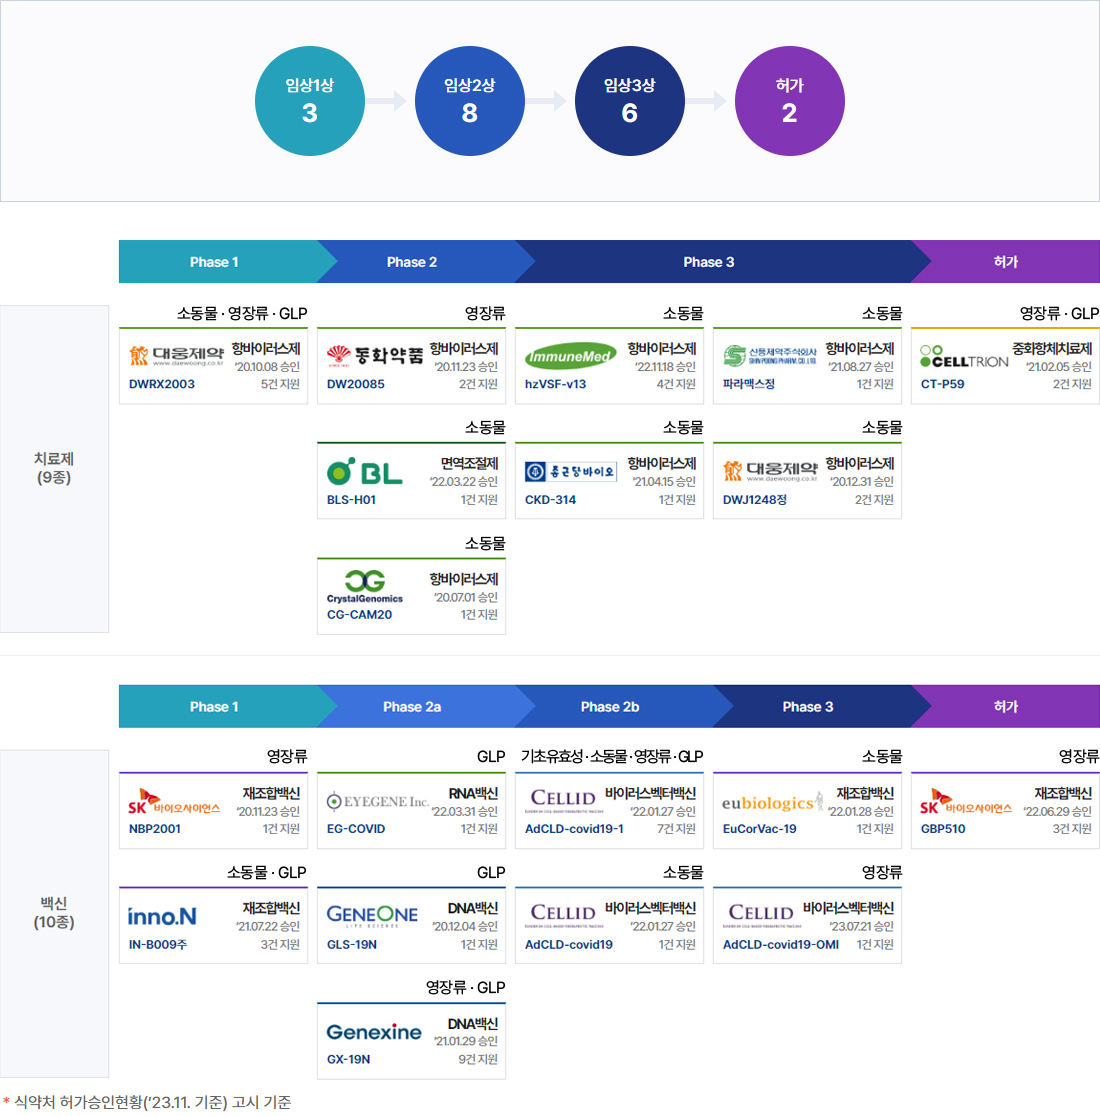Open the Genexine logo

click(374, 1031)
